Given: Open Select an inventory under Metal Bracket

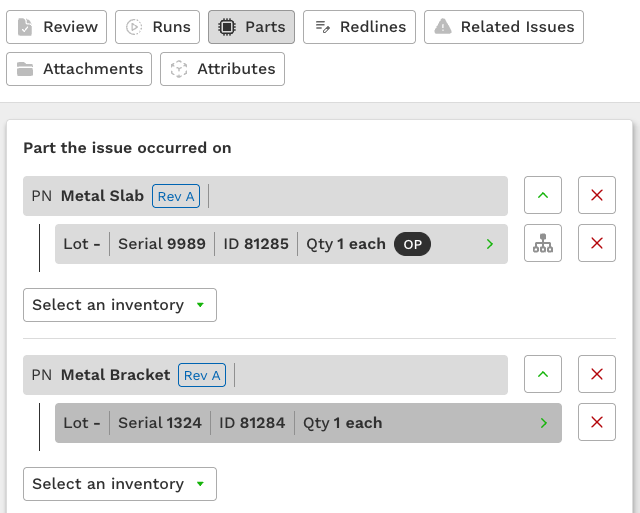Looking at the screenshot, I should [x=120, y=484].
